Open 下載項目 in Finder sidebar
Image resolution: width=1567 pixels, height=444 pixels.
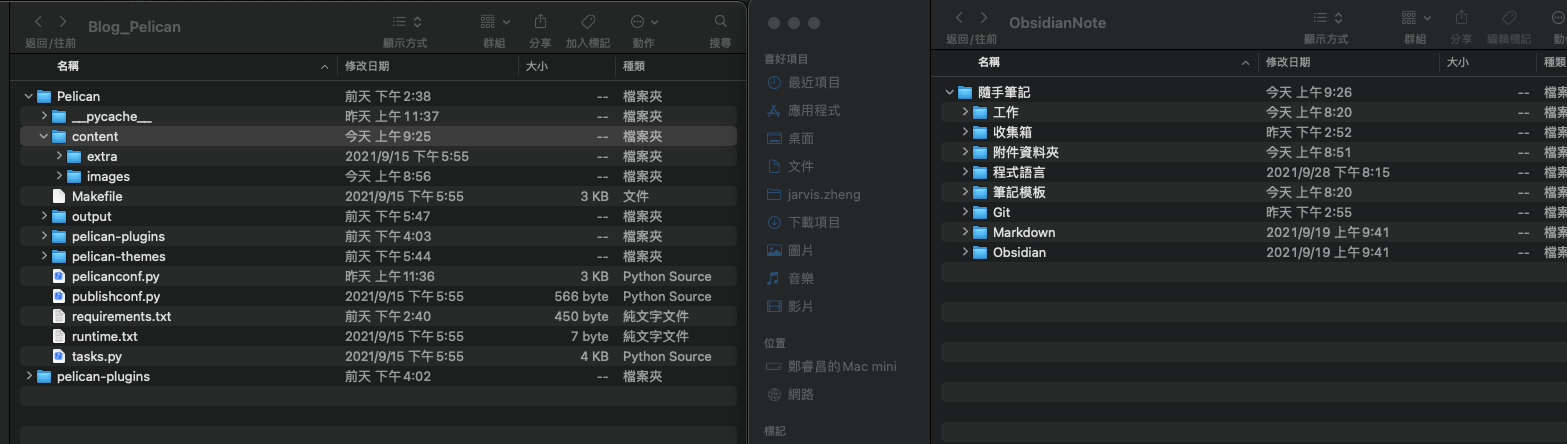point(804,222)
